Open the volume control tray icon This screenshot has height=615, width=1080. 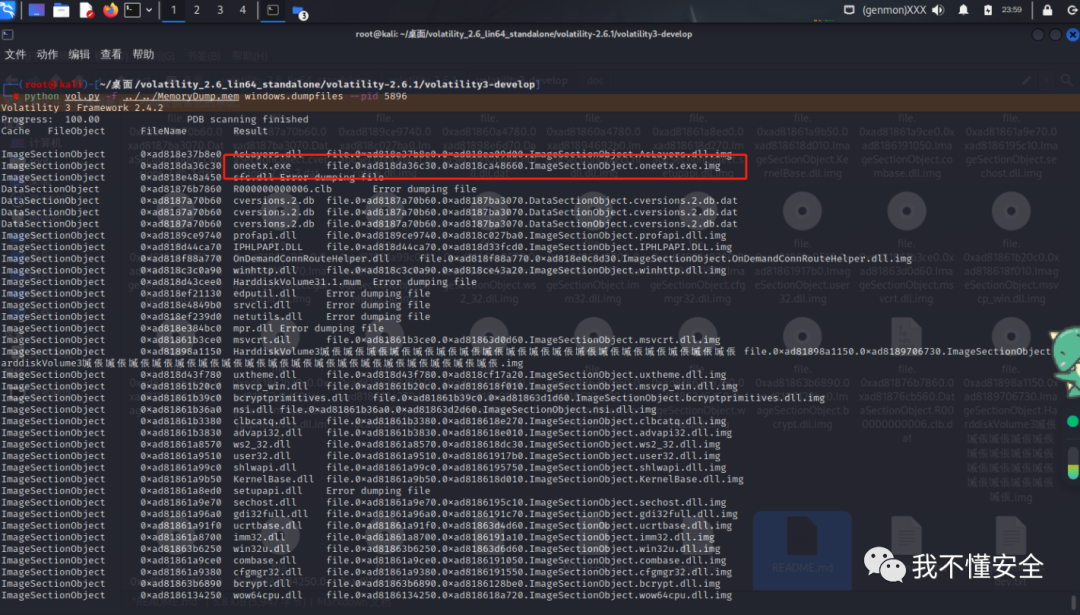coord(939,10)
